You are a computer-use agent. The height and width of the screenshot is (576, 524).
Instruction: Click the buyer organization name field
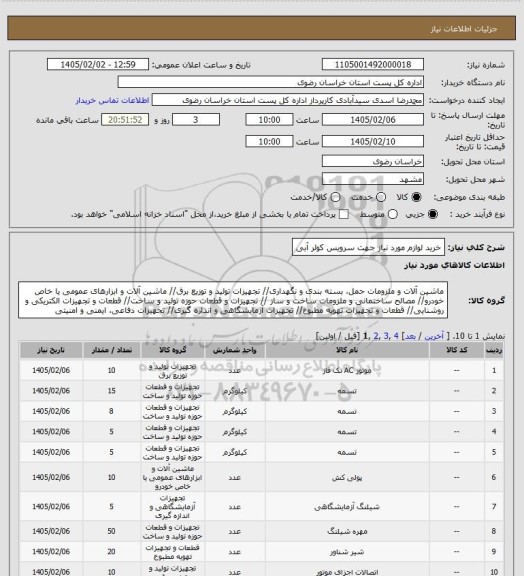pos(270,82)
